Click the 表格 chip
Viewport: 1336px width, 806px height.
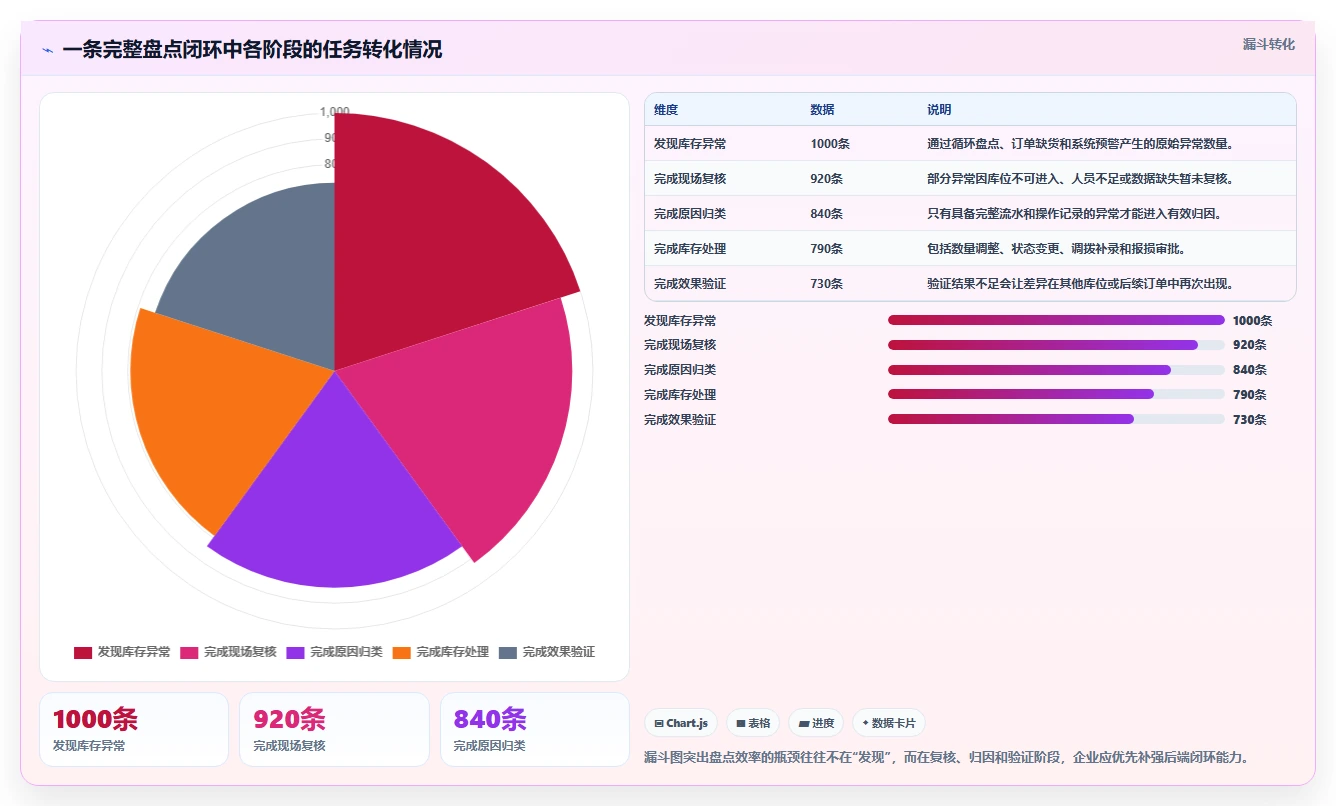coord(753,723)
